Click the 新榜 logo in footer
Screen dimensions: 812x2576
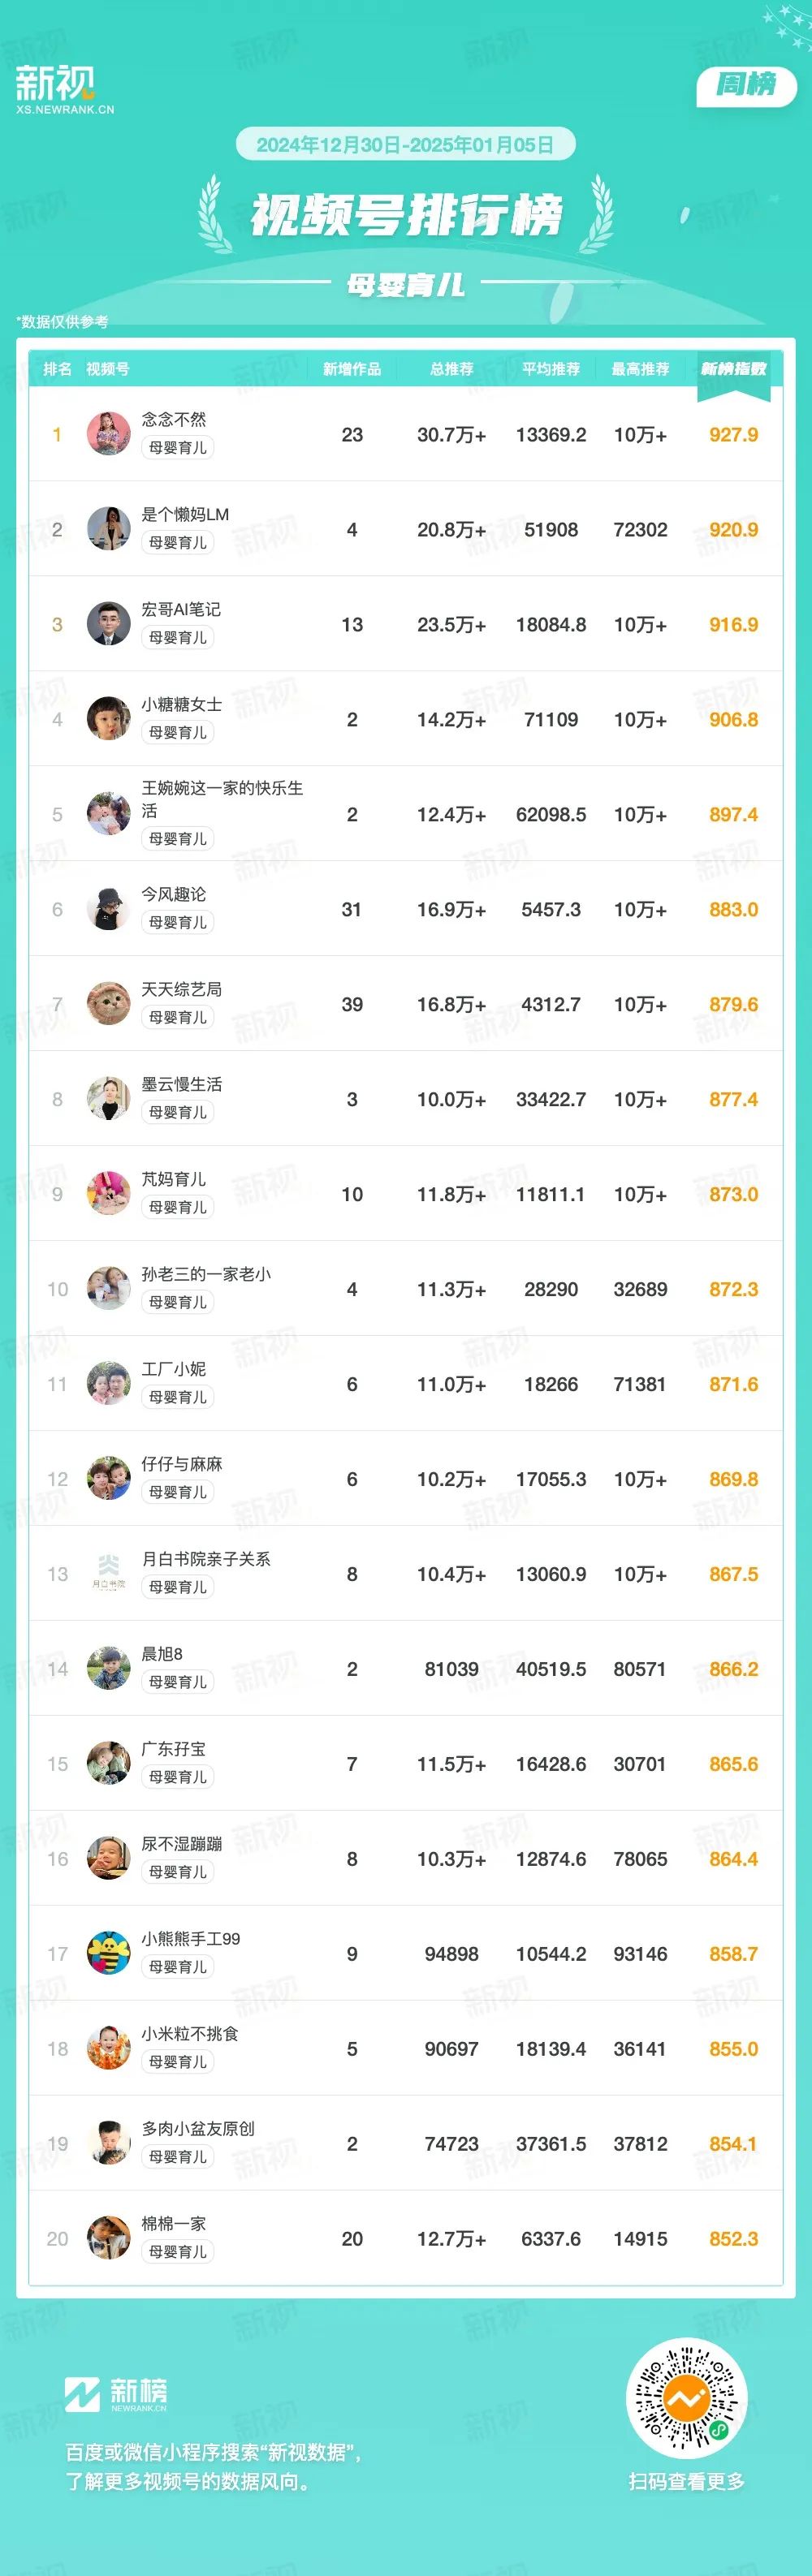(x=116, y=2394)
